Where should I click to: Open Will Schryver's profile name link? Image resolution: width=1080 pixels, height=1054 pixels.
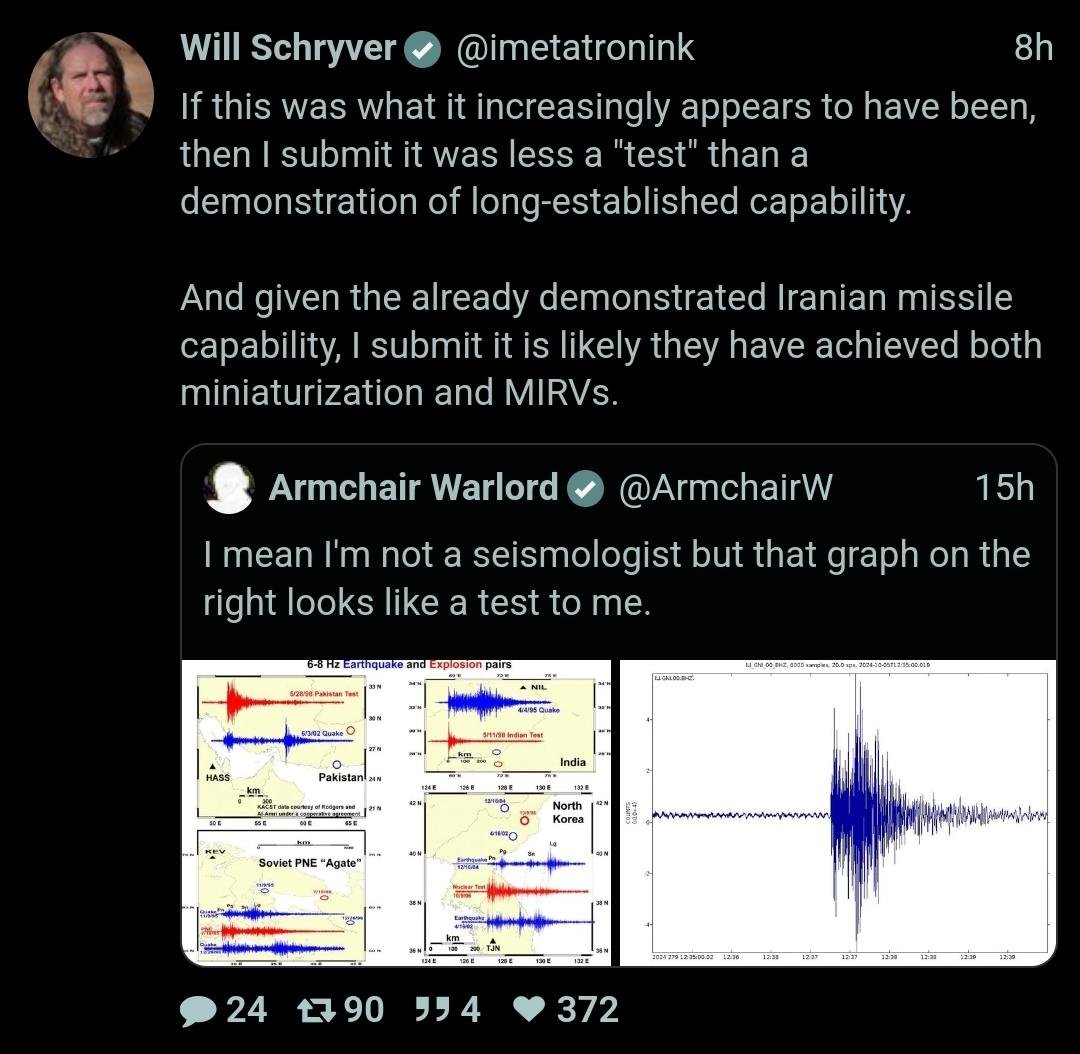[288, 48]
